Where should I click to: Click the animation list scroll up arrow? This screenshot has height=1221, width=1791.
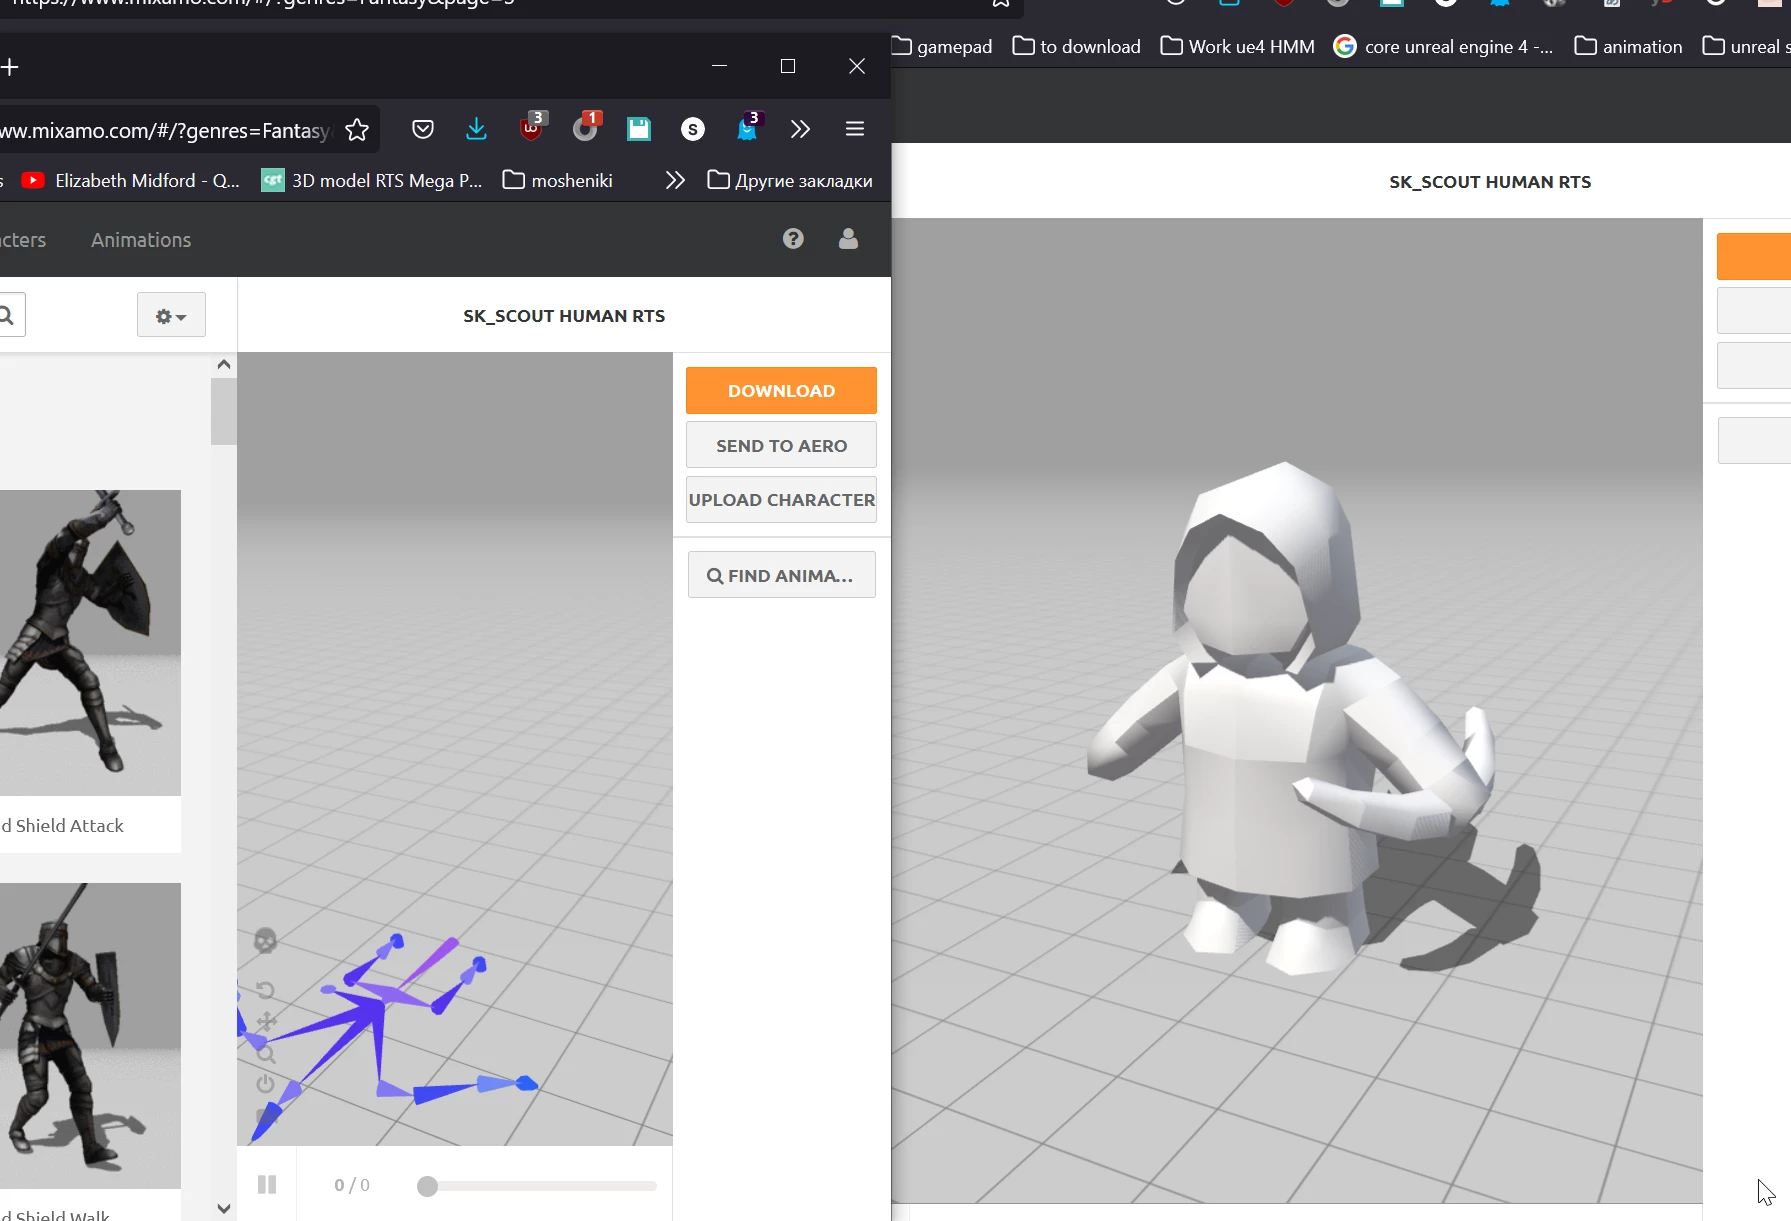[224, 365]
